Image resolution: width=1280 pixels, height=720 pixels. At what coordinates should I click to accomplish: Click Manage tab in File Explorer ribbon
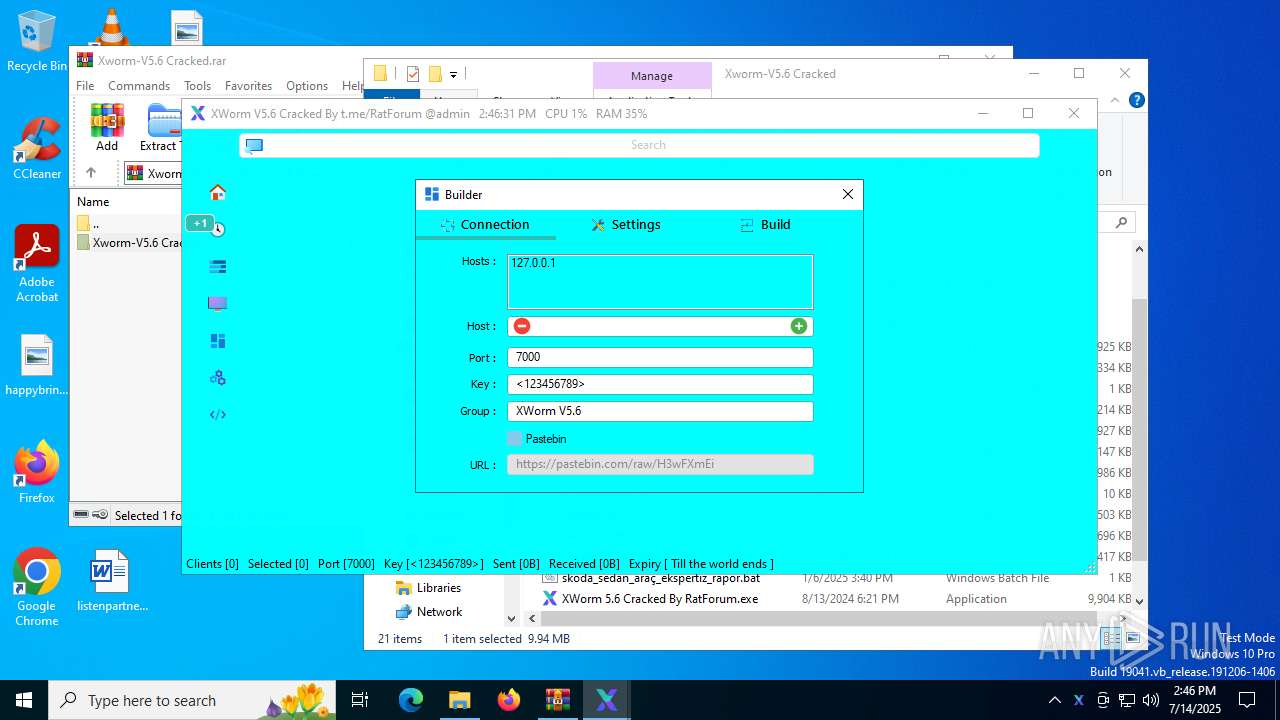tap(652, 76)
